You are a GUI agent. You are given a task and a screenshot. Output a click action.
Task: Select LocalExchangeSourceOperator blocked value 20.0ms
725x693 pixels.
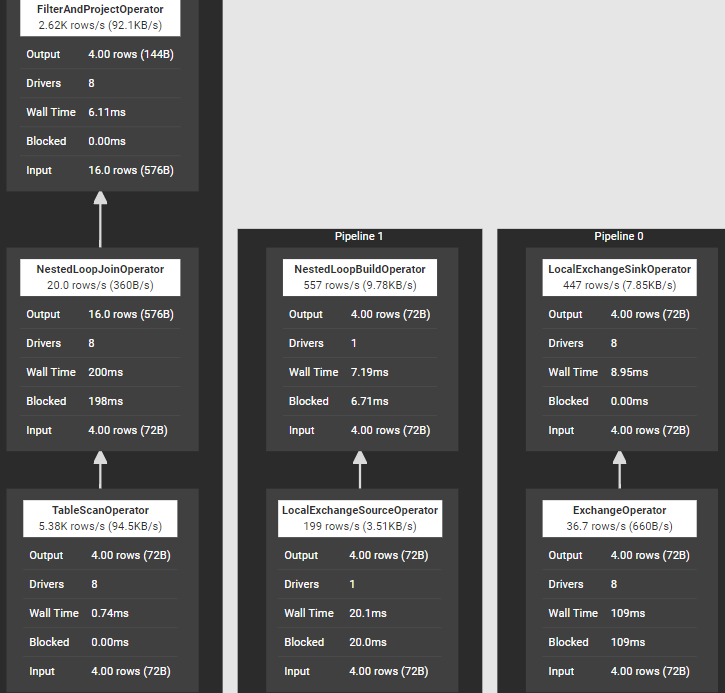pos(368,642)
